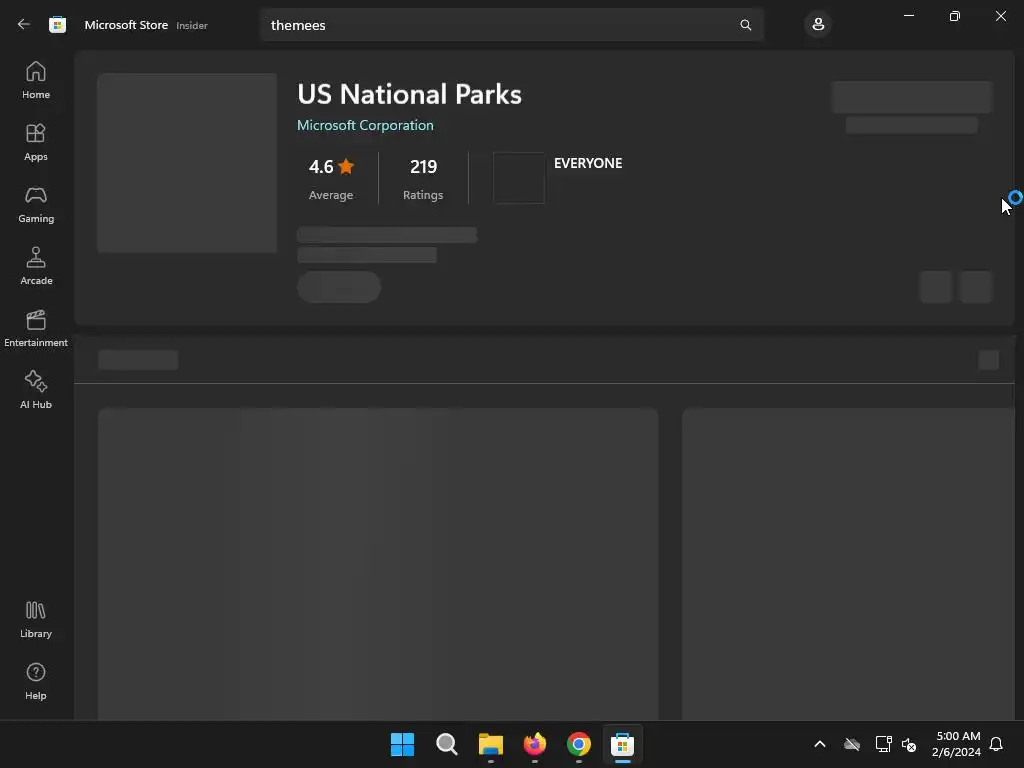The image size is (1024, 768).
Task: Click the OneDrive tray icon
Action: point(852,744)
